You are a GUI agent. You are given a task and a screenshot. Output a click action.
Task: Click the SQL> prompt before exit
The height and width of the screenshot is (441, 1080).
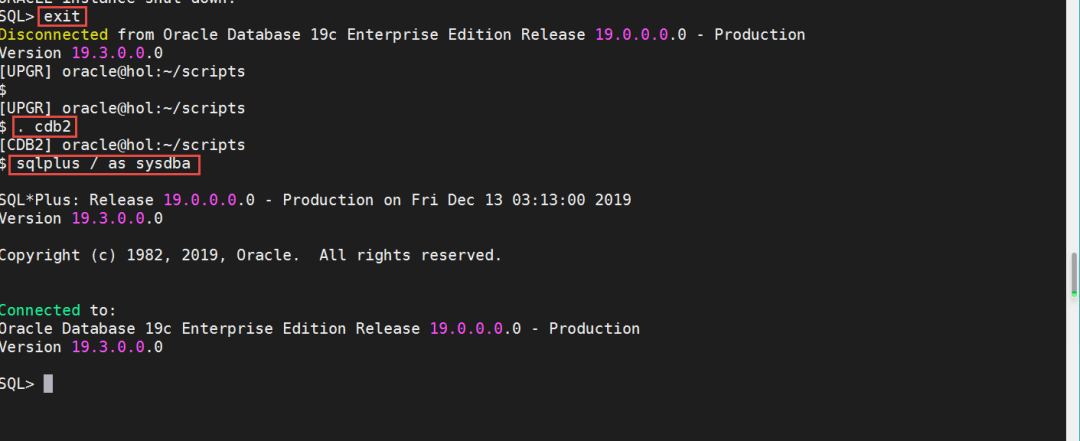(17, 17)
